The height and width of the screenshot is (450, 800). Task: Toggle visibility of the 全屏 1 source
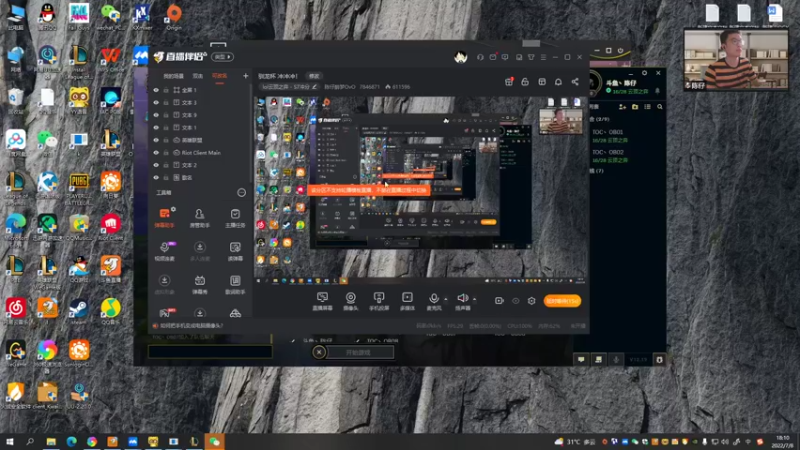click(156, 90)
